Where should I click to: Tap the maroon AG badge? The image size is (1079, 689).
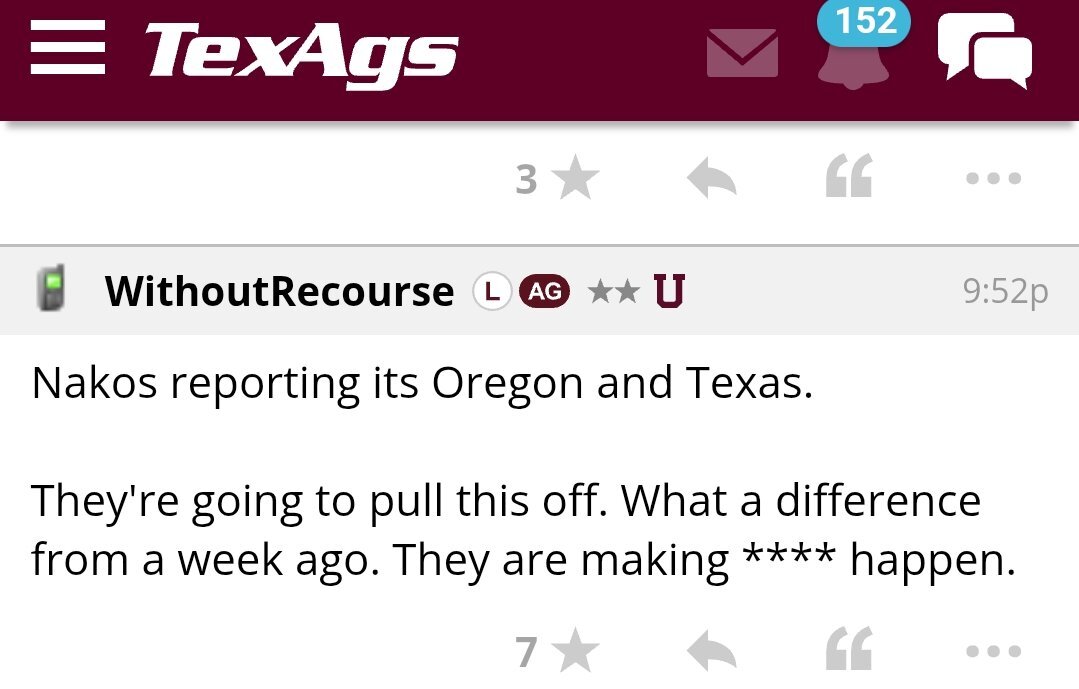(x=544, y=291)
